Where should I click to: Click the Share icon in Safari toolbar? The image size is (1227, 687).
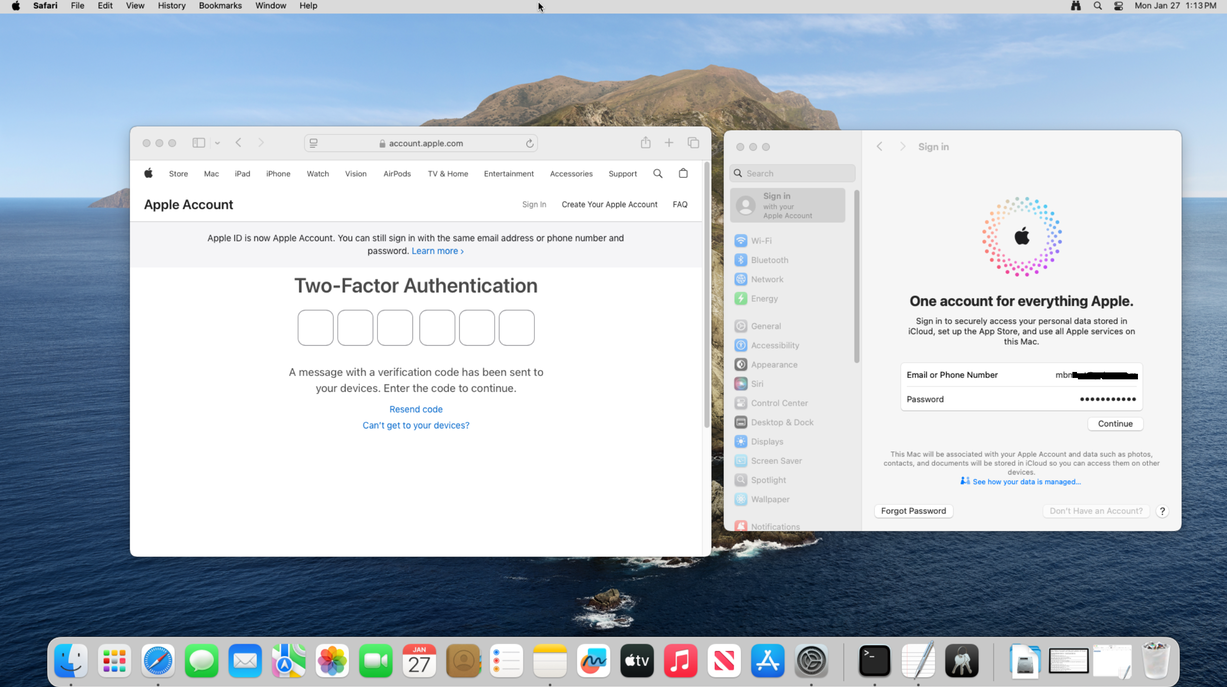coord(646,143)
